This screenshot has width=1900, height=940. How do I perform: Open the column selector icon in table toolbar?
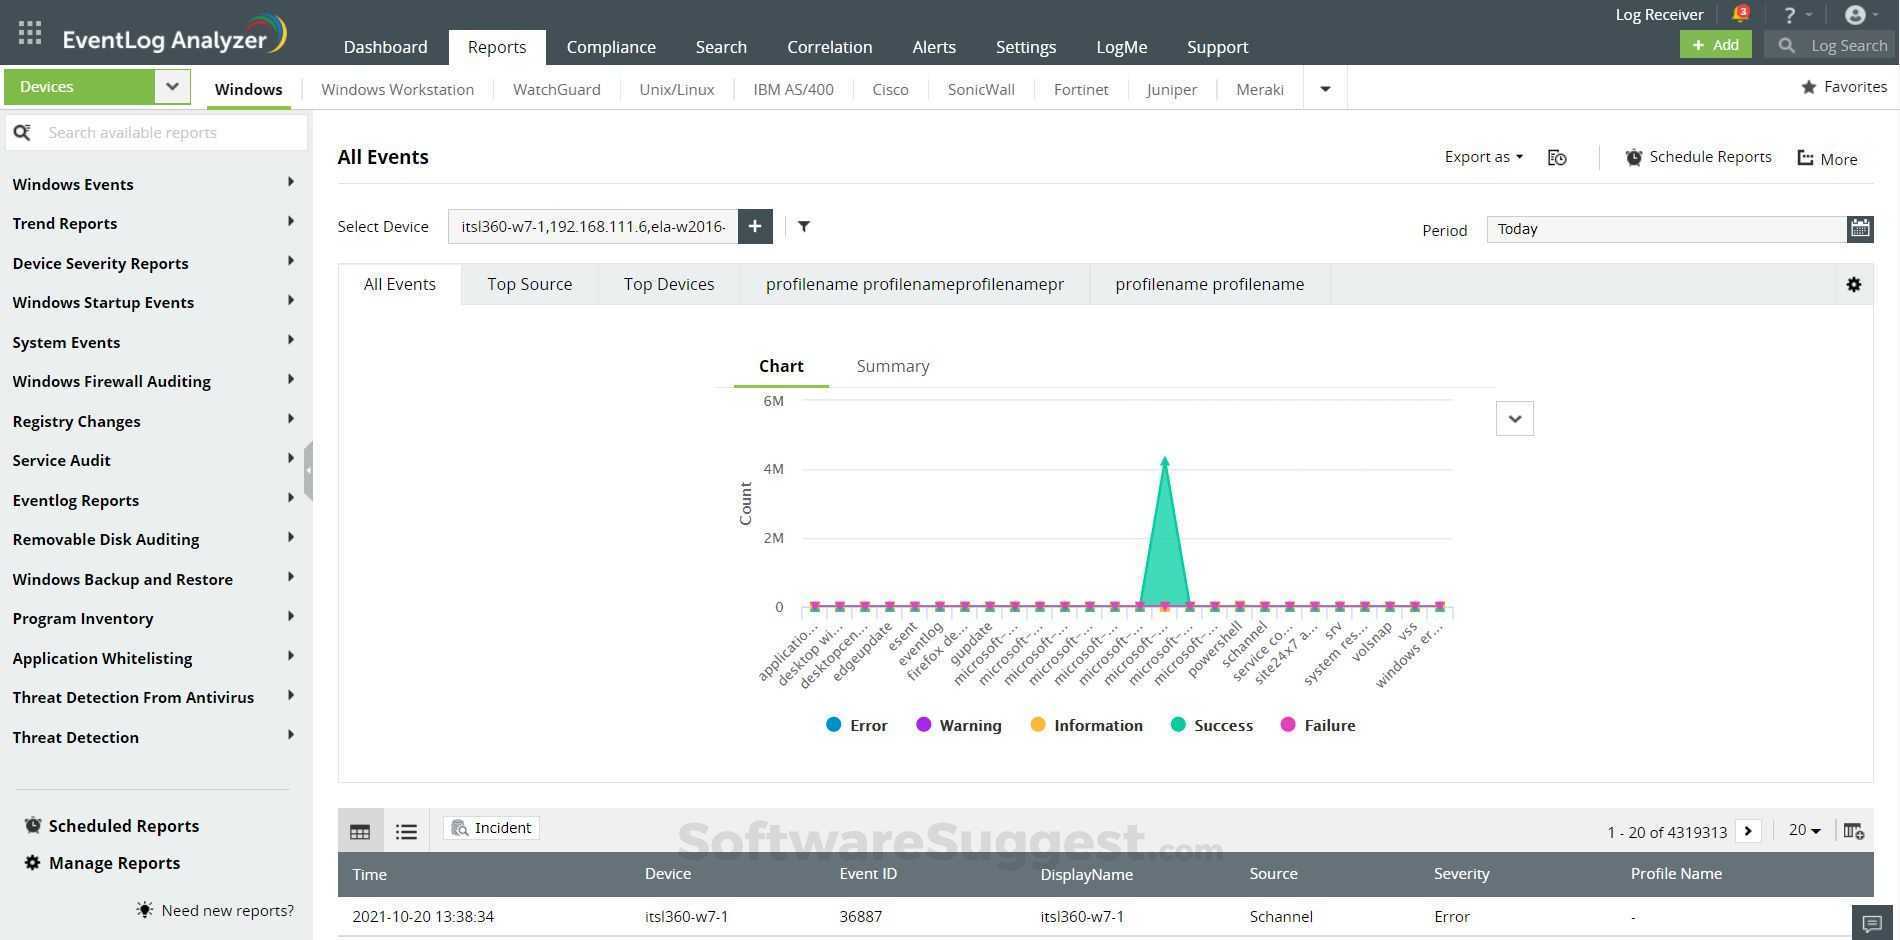tap(1855, 830)
